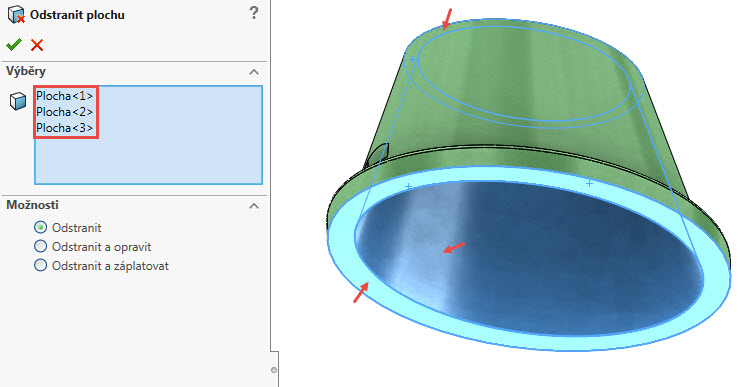The image size is (750, 387).
Task: Collapse the Výběry section chevron
Action: [254, 72]
